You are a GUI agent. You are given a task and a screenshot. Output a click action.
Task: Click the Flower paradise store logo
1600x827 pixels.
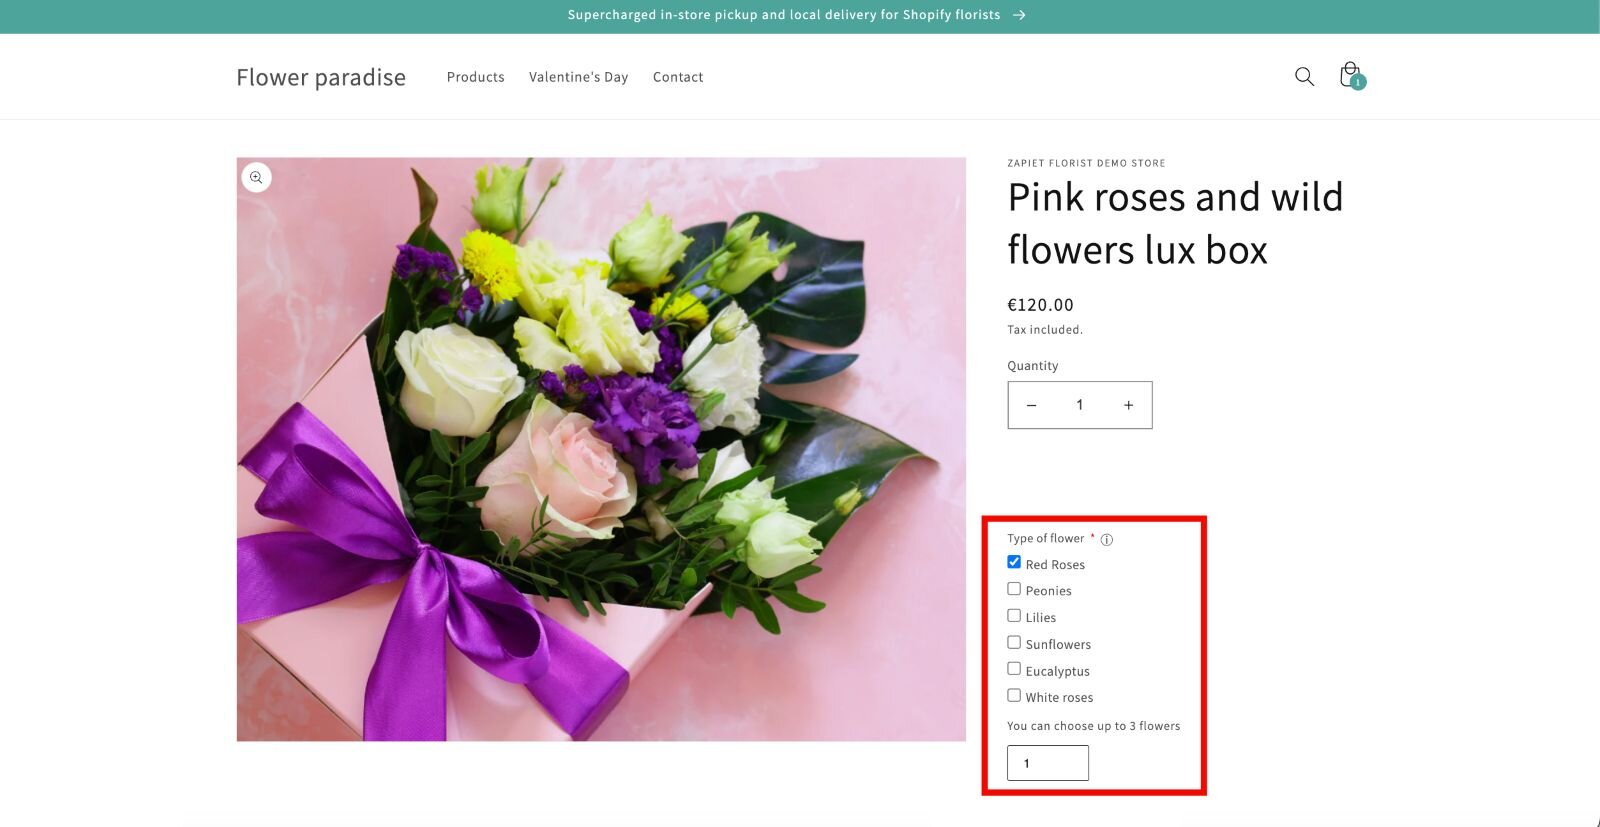click(x=321, y=77)
